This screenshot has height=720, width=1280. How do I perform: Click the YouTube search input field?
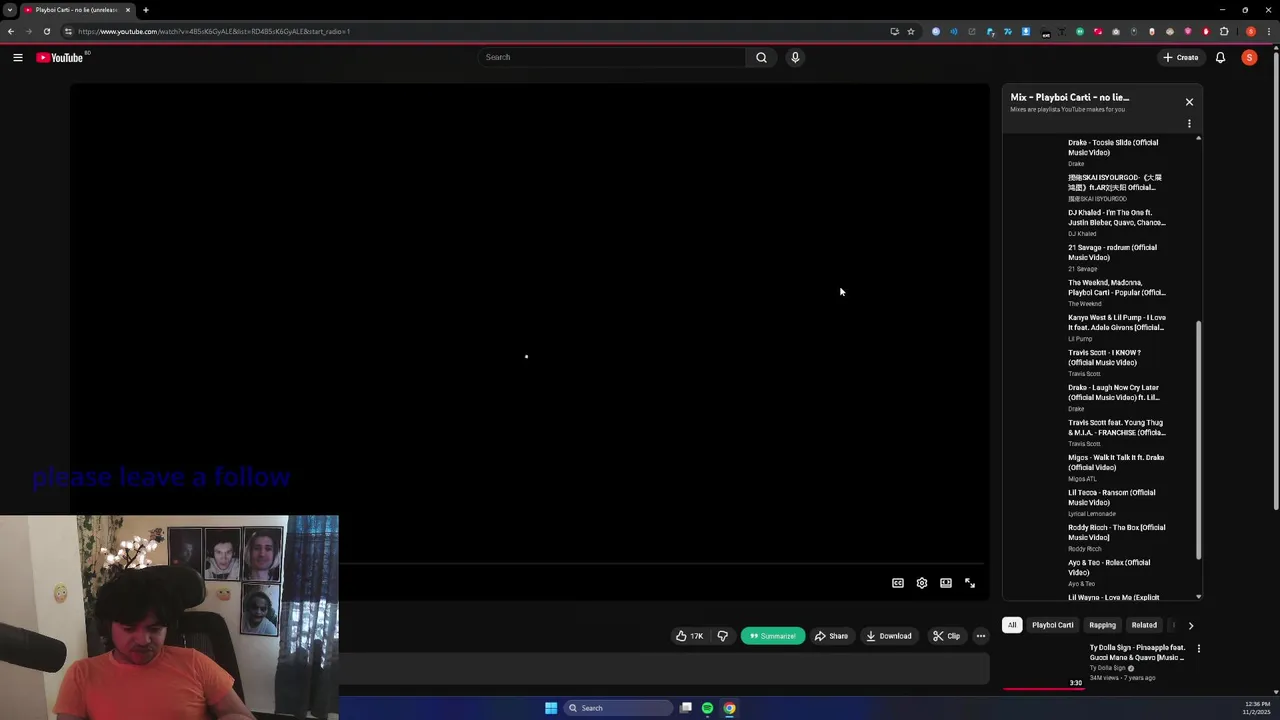pyautogui.click(x=612, y=57)
